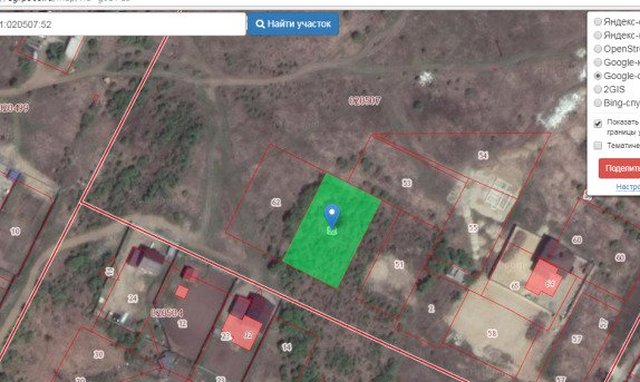The height and width of the screenshot is (382, 640).
Task: Click the parcel labeled 57
Action: 576,339
